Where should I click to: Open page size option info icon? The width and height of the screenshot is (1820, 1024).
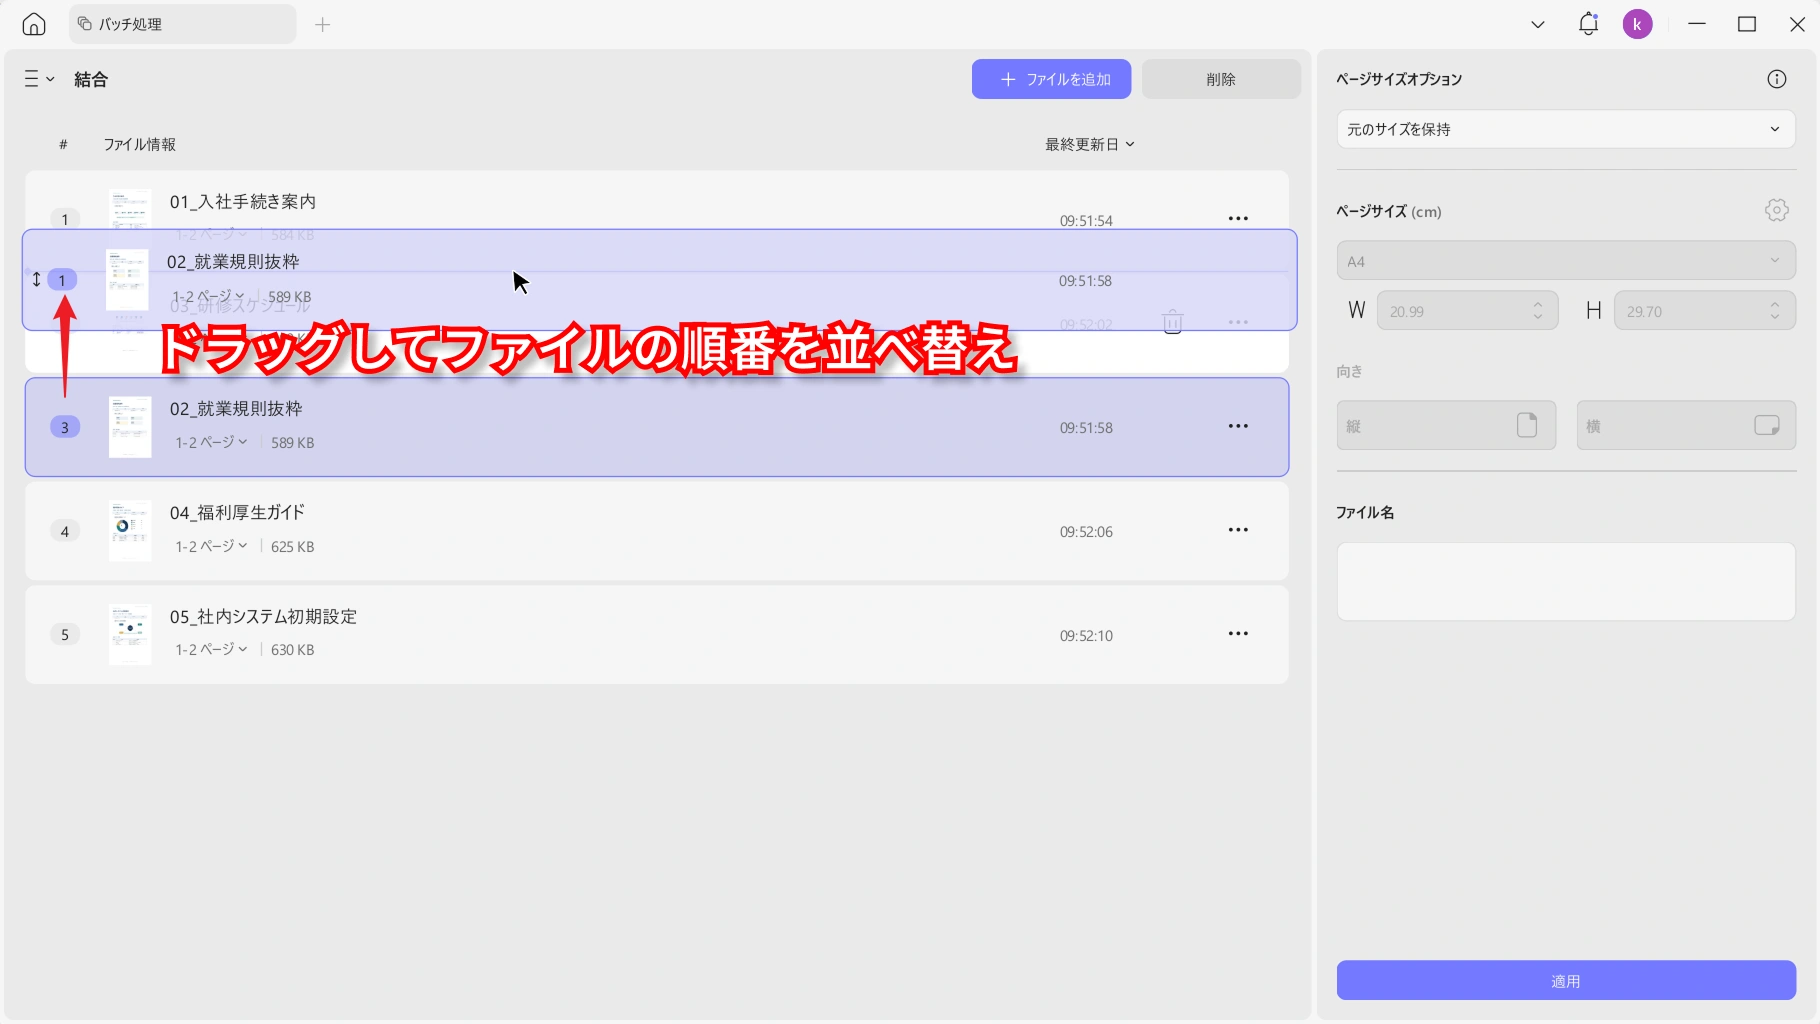[1776, 79]
